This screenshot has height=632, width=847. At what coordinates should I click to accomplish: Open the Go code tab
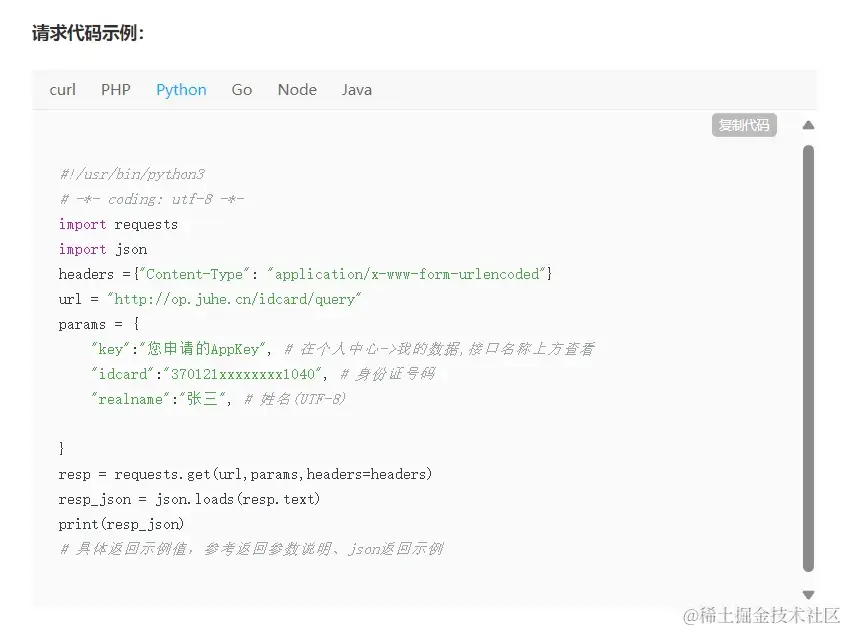(x=241, y=90)
